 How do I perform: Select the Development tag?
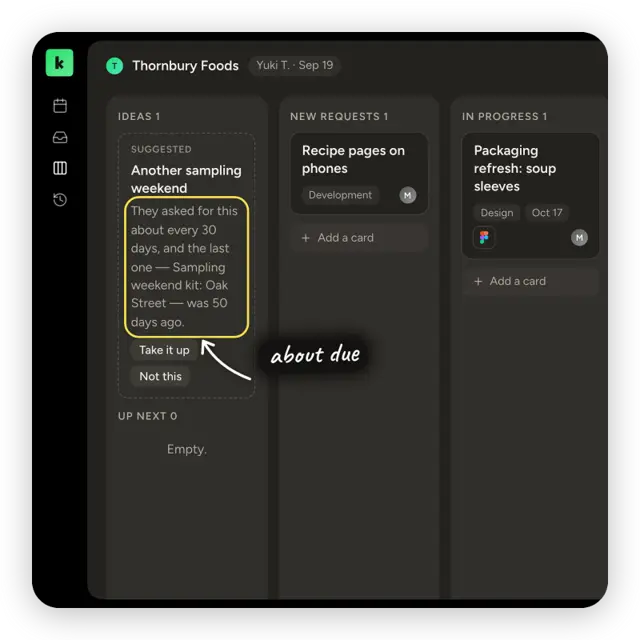340,195
